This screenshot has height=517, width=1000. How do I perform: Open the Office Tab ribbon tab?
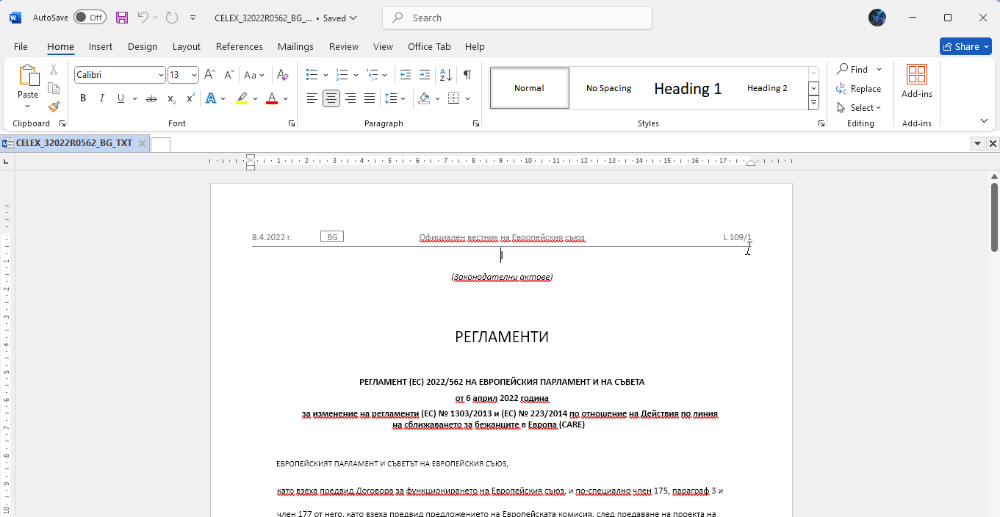click(x=429, y=47)
